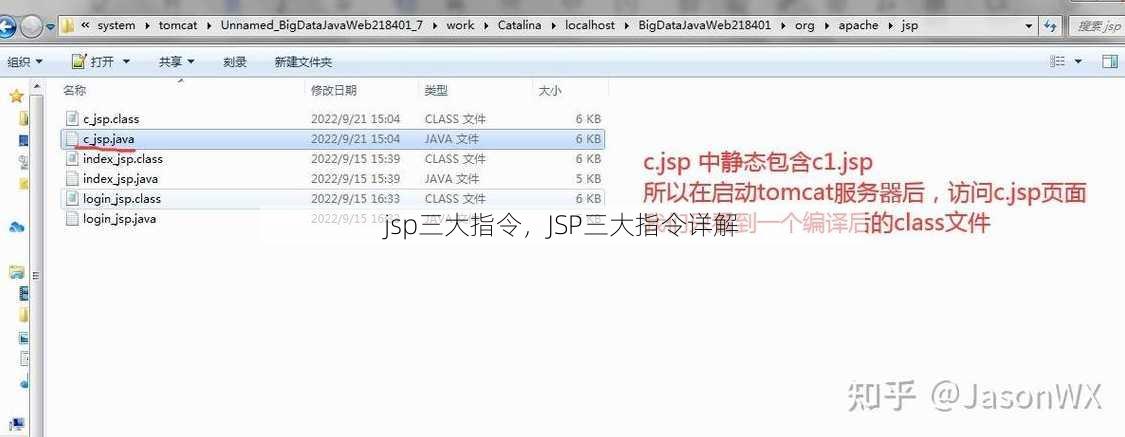Go to the Unnamed_BigDataJavaWeb218401_7 breadcrumb
The width and height of the screenshot is (1125, 437).
click(x=322, y=25)
